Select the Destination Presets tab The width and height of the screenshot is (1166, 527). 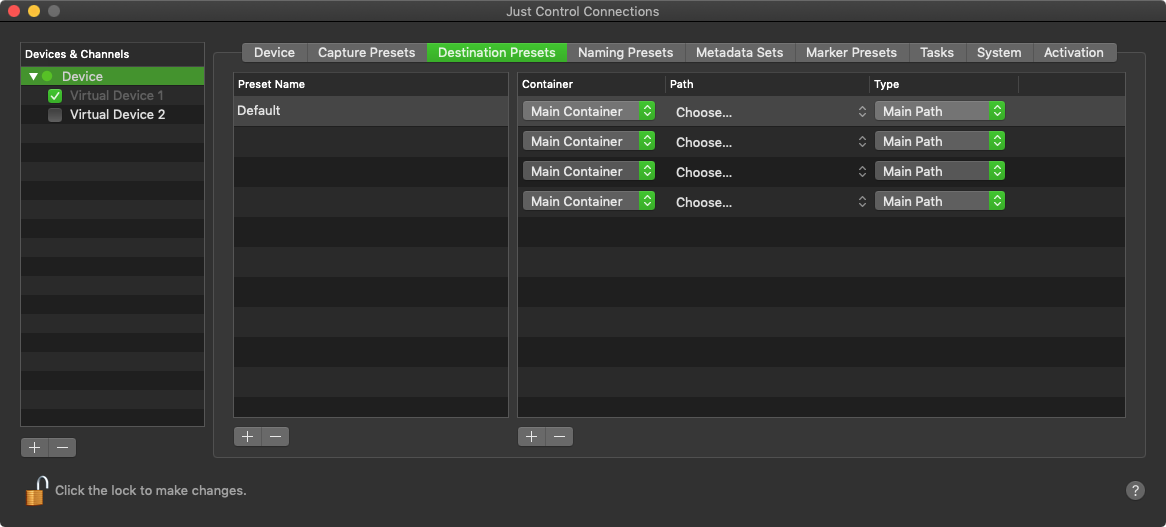[x=497, y=53]
